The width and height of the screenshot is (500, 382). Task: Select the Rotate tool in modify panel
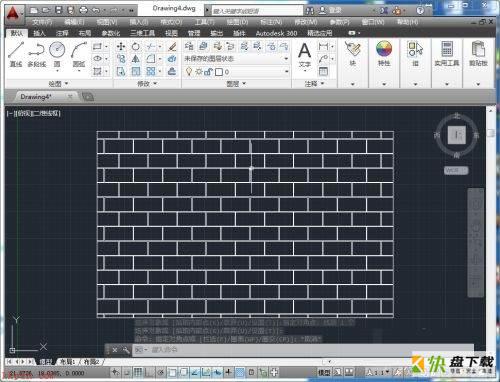(x=135, y=46)
